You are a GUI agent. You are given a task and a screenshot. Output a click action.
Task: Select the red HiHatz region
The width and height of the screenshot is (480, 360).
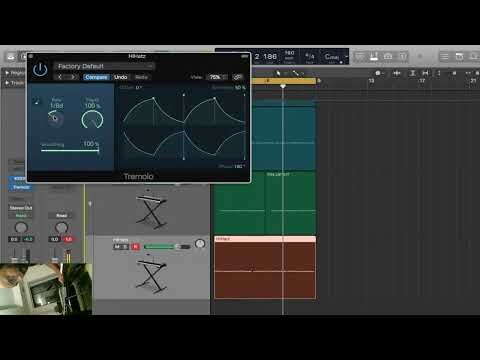[265, 267]
